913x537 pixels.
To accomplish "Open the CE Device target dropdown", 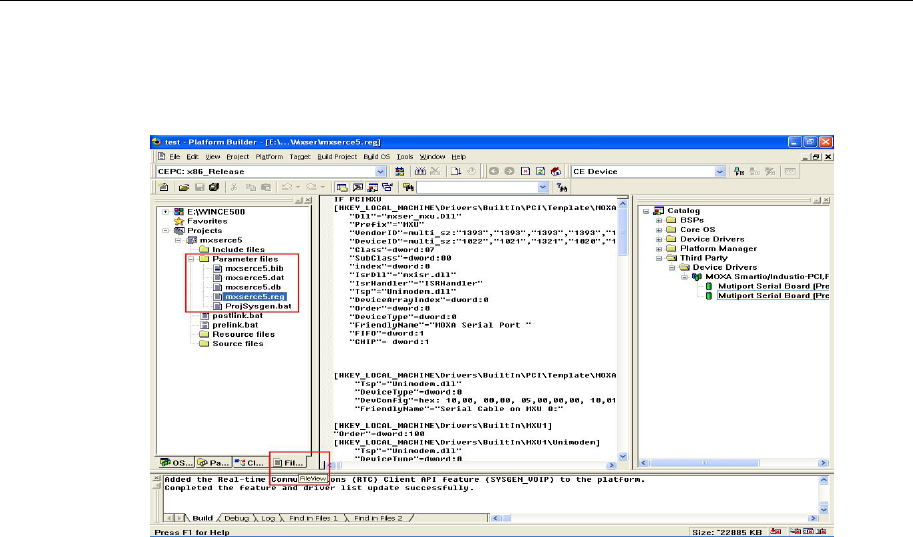I will click(x=718, y=172).
